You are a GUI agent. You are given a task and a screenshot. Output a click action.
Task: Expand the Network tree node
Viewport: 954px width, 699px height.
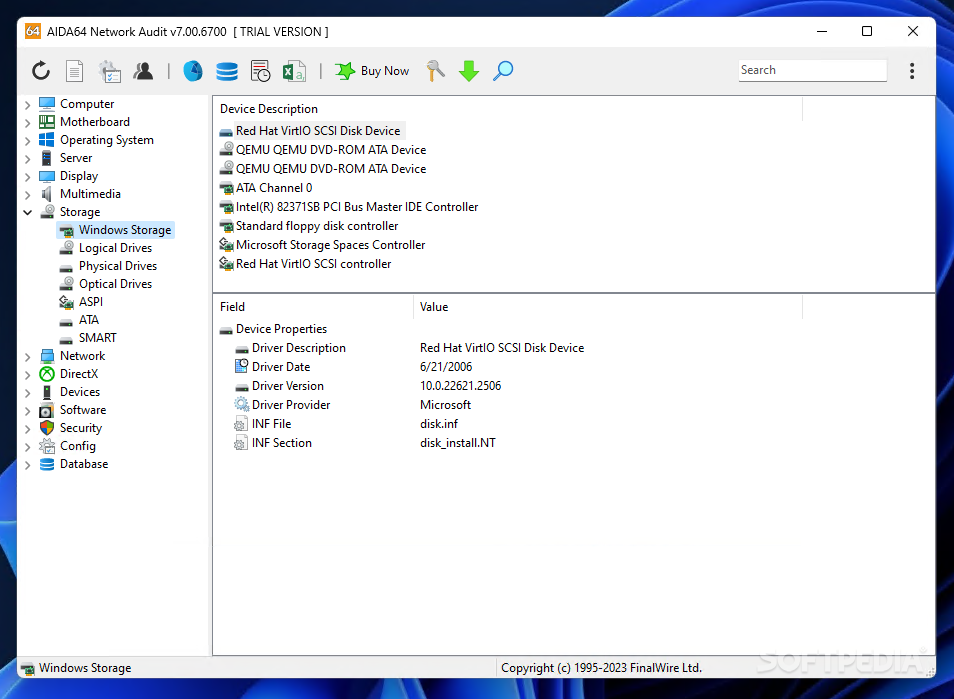tap(27, 356)
